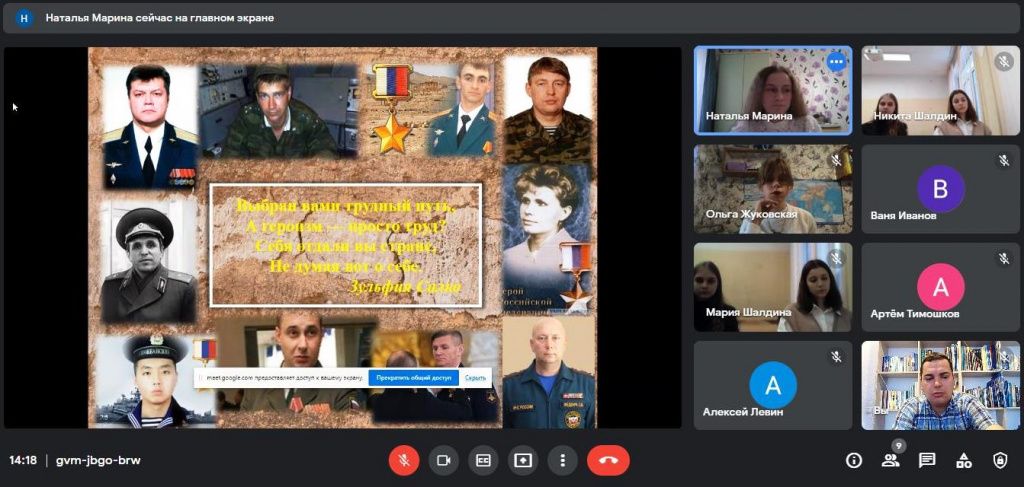Viewport: 1024px width, 487px height.
Task: Click muted mic icon on Мария Шалдина tile
Action: coord(836,259)
